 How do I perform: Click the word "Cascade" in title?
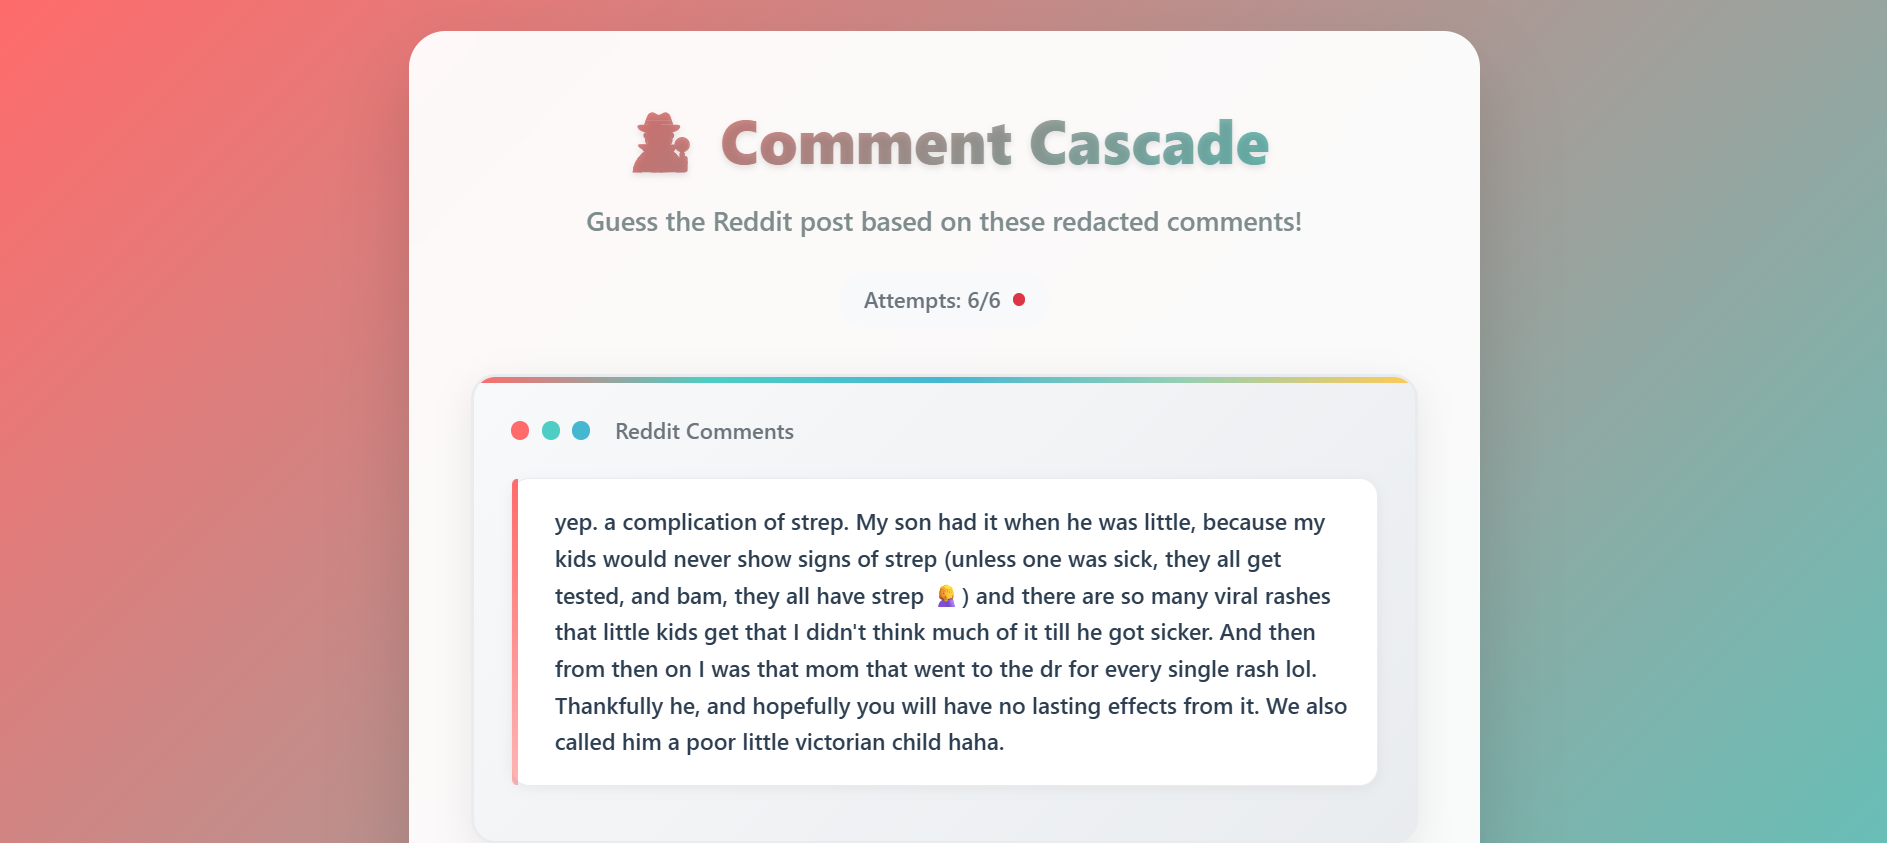(x=1148, y=143)
